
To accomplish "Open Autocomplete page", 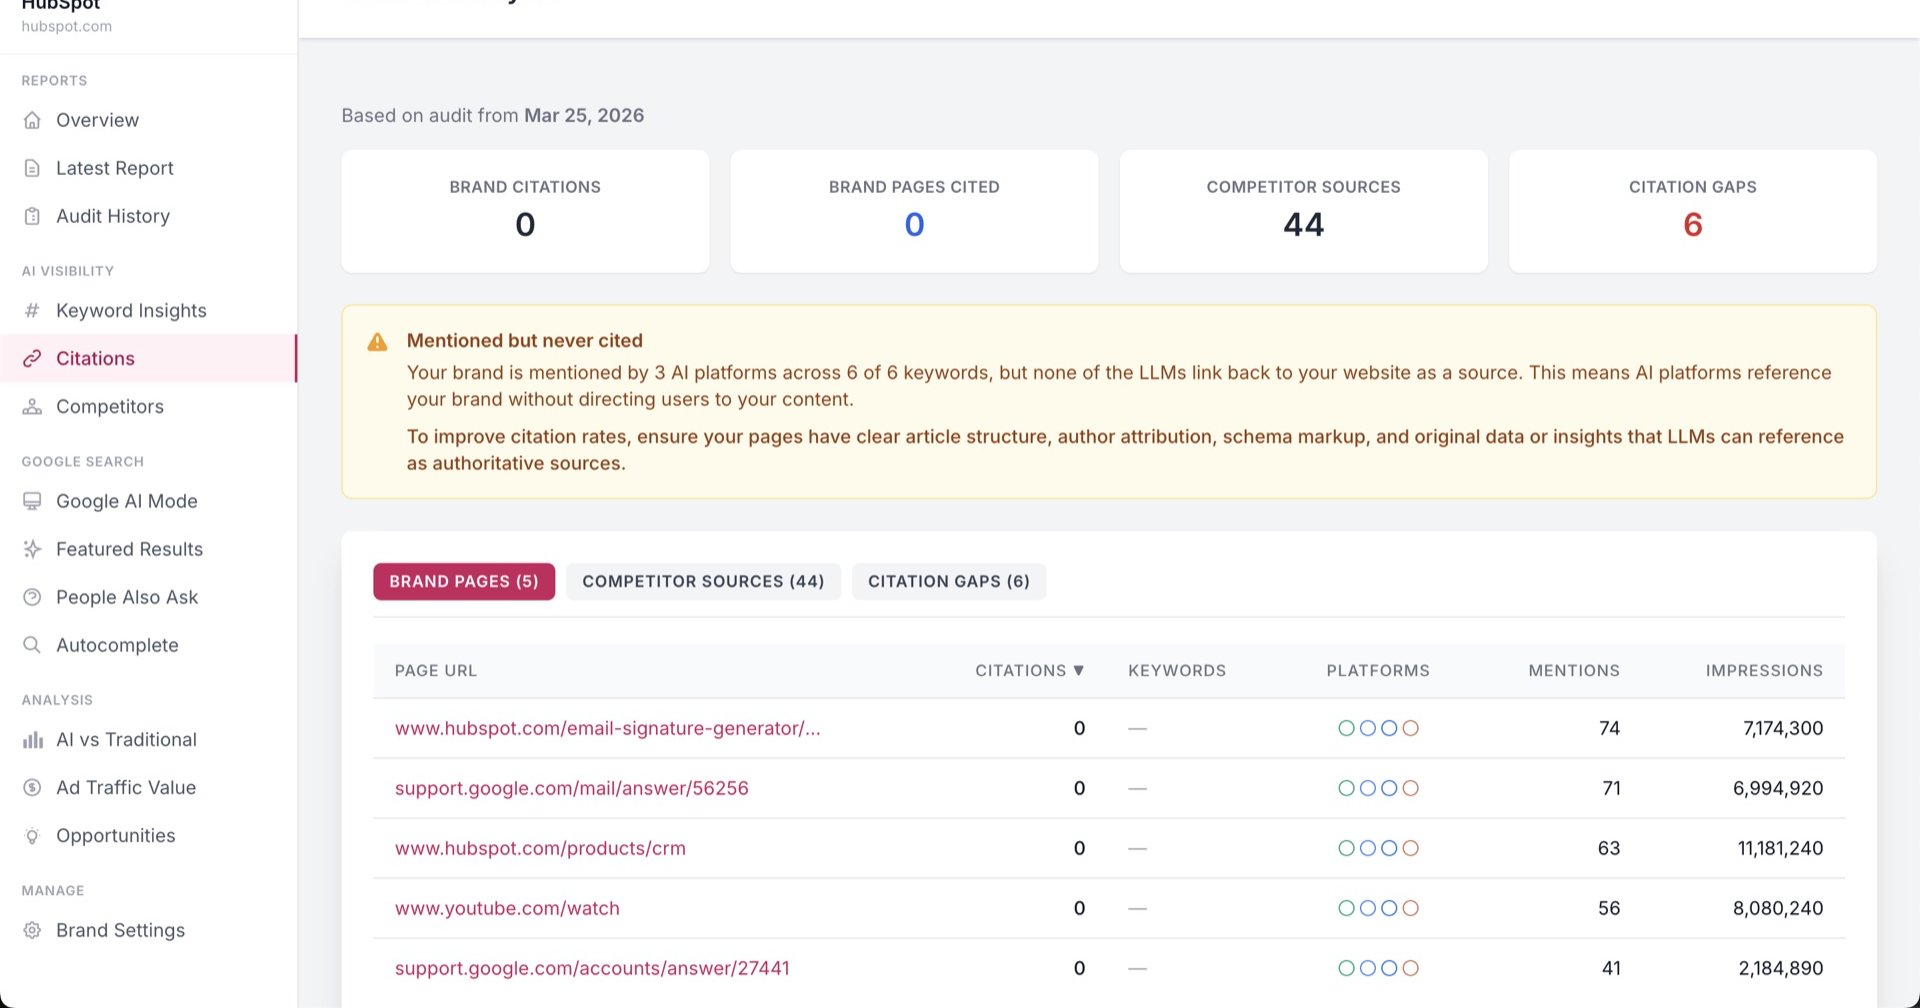I will pos(148,645).
